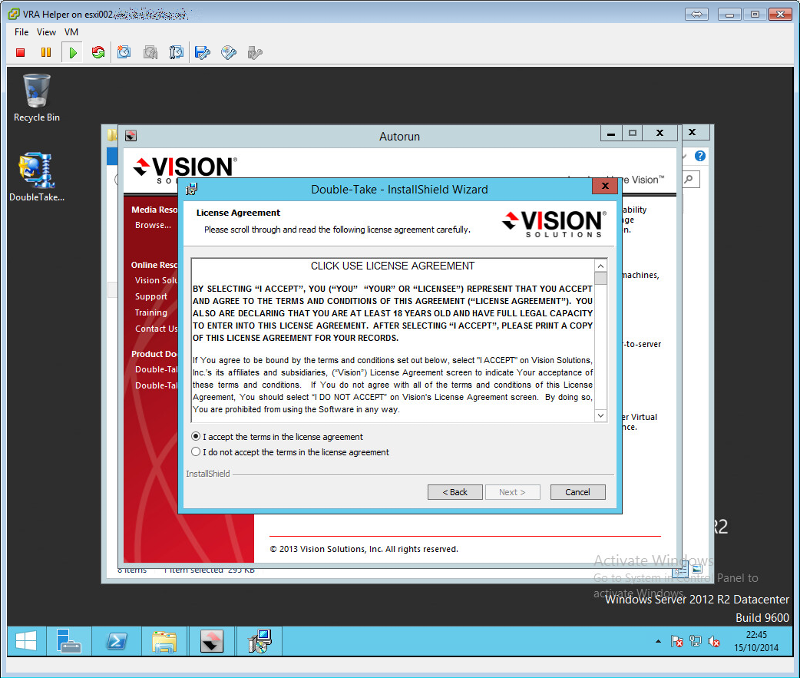Click the VMware console full-screen arrows button
The image size is (800, 678).
click(x=696, y=14)
